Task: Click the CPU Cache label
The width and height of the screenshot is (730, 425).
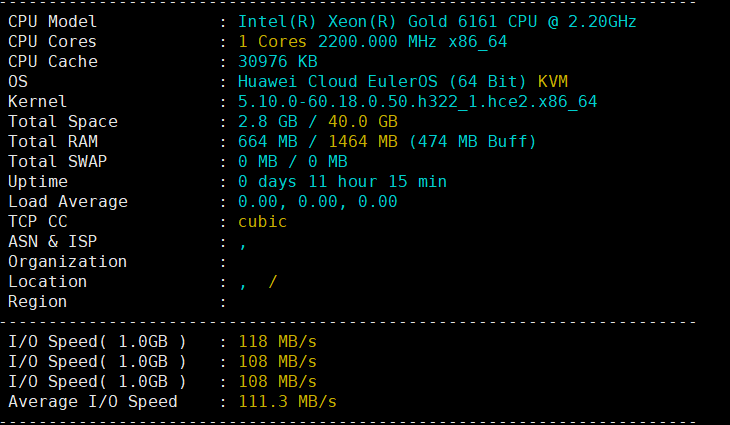Action: 53,61
